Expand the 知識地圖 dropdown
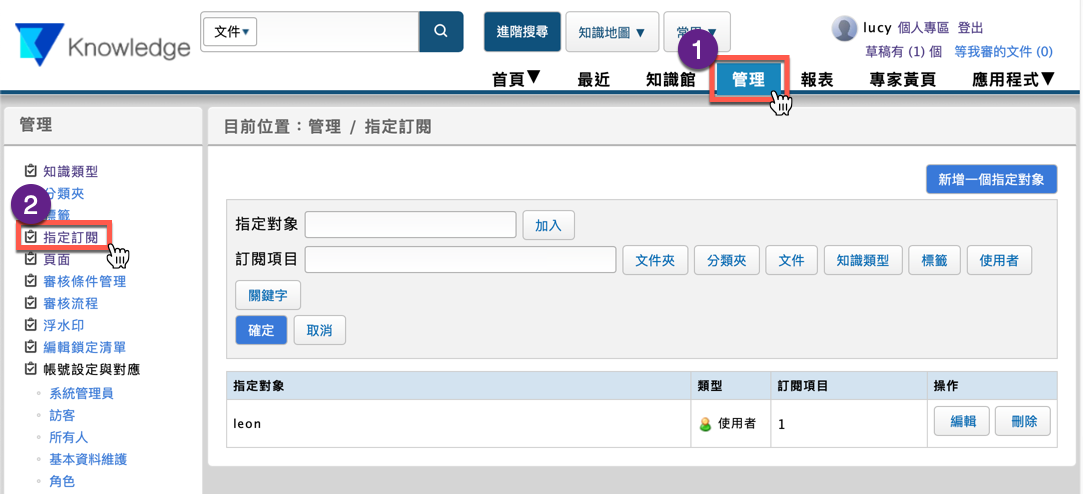The width and height of the screenshot is (1083, 494). (612, 32)
